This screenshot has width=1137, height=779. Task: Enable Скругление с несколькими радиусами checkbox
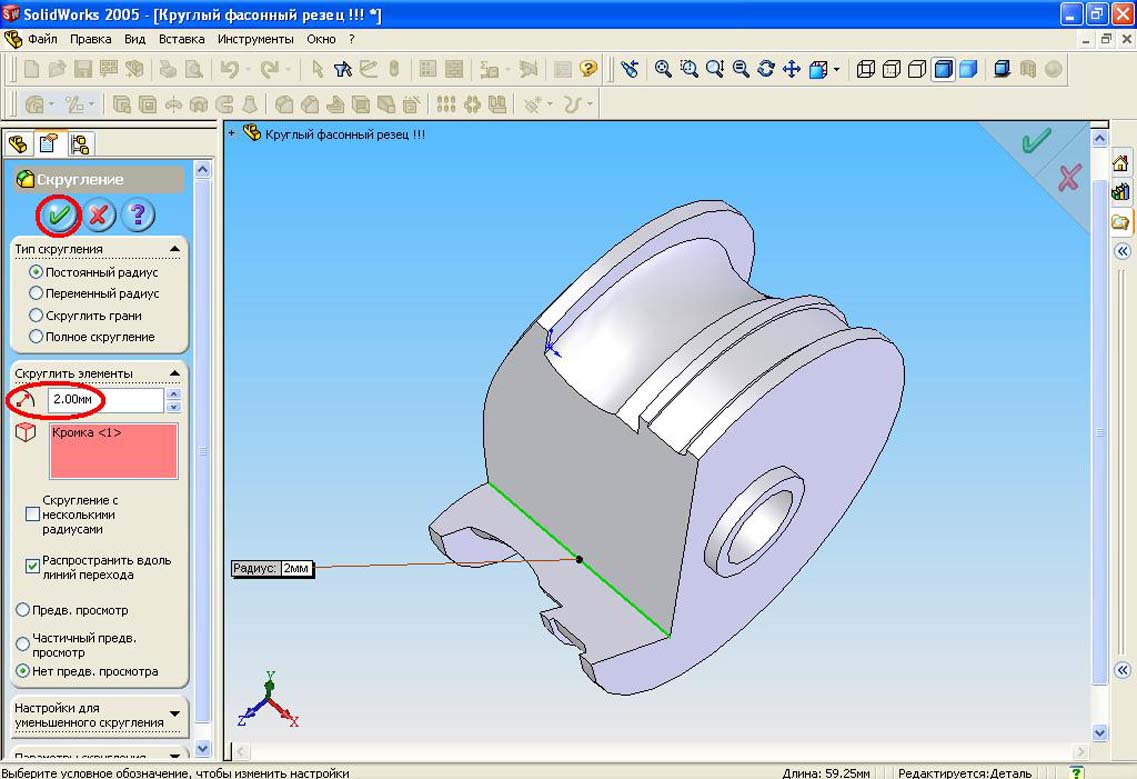[x=32, y=514]
